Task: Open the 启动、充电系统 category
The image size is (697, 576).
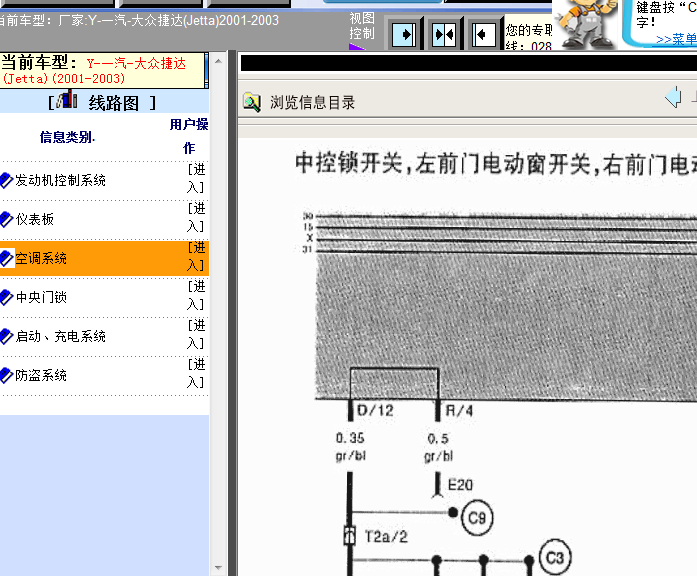Action: point(60,336)
